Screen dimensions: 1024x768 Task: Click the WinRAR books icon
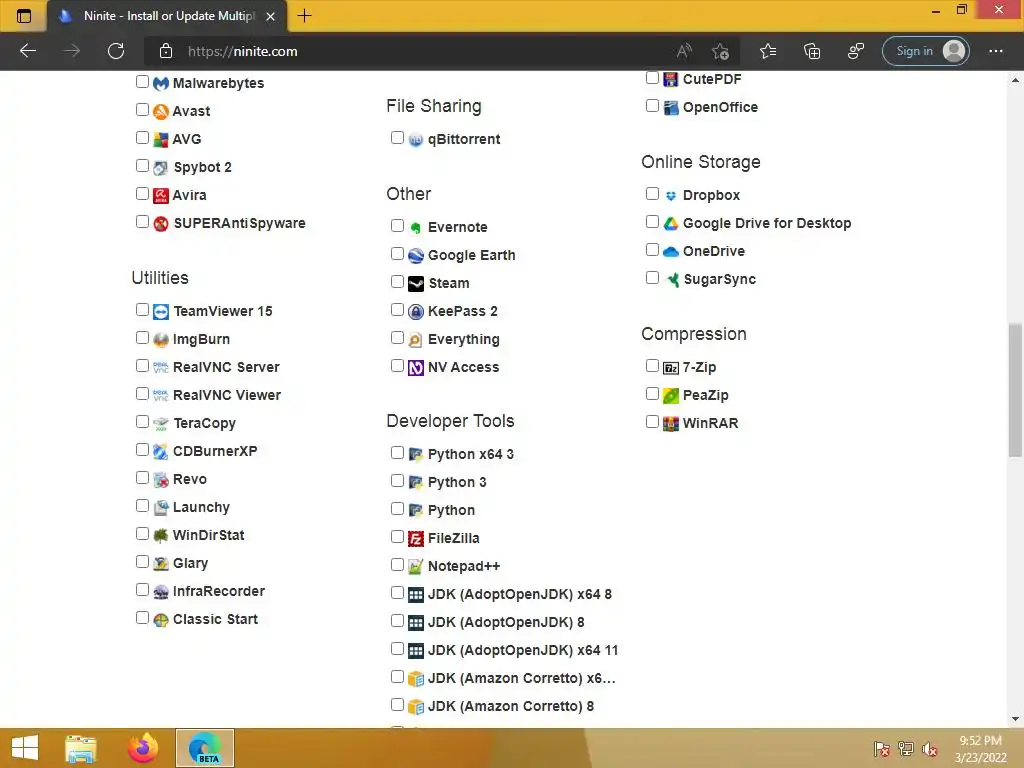coord(671,424)
